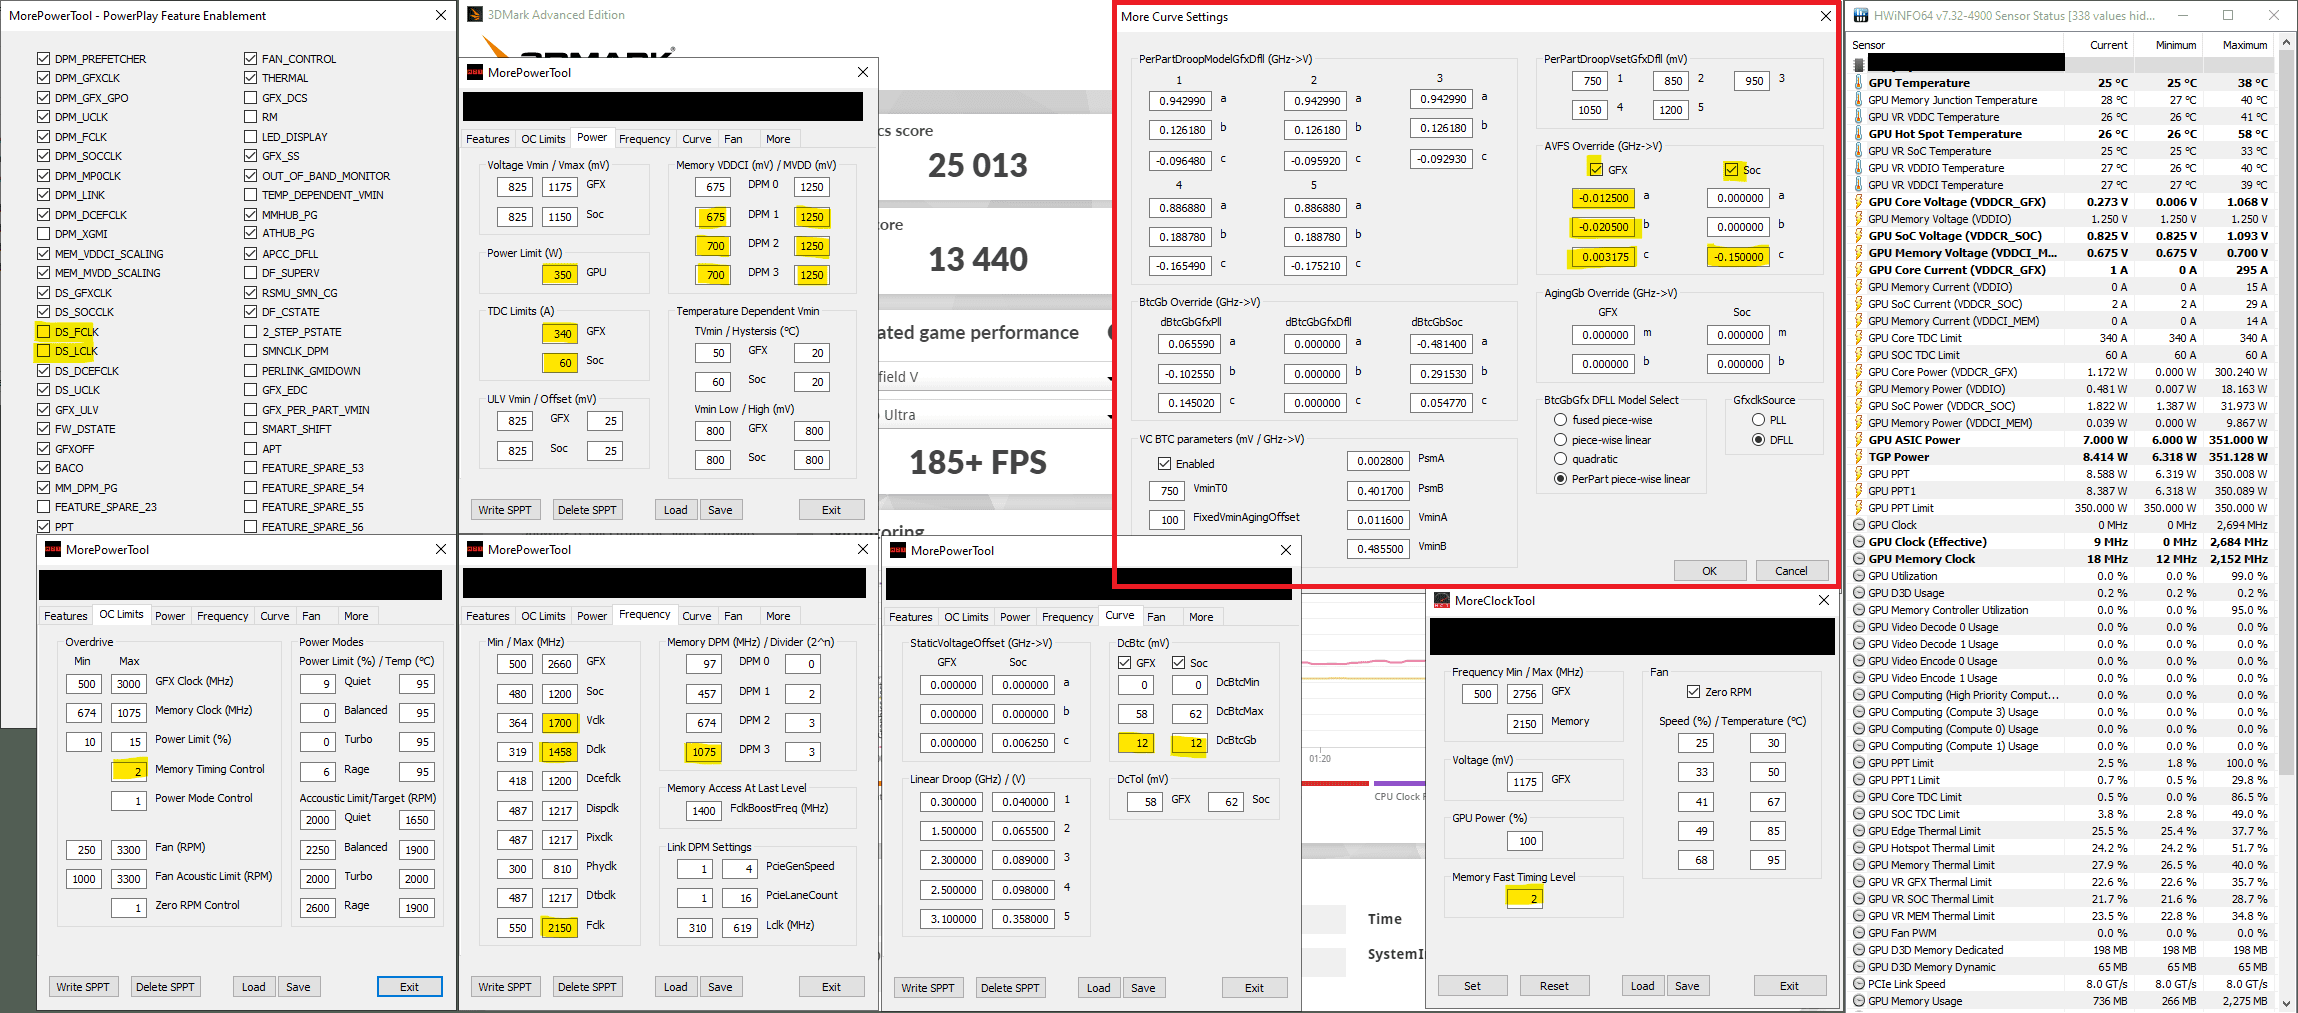The height and width of the screenshot is (1013, 2298).
Task: Confirm More Curve Settings with OK
Action: coord(1710,571)
